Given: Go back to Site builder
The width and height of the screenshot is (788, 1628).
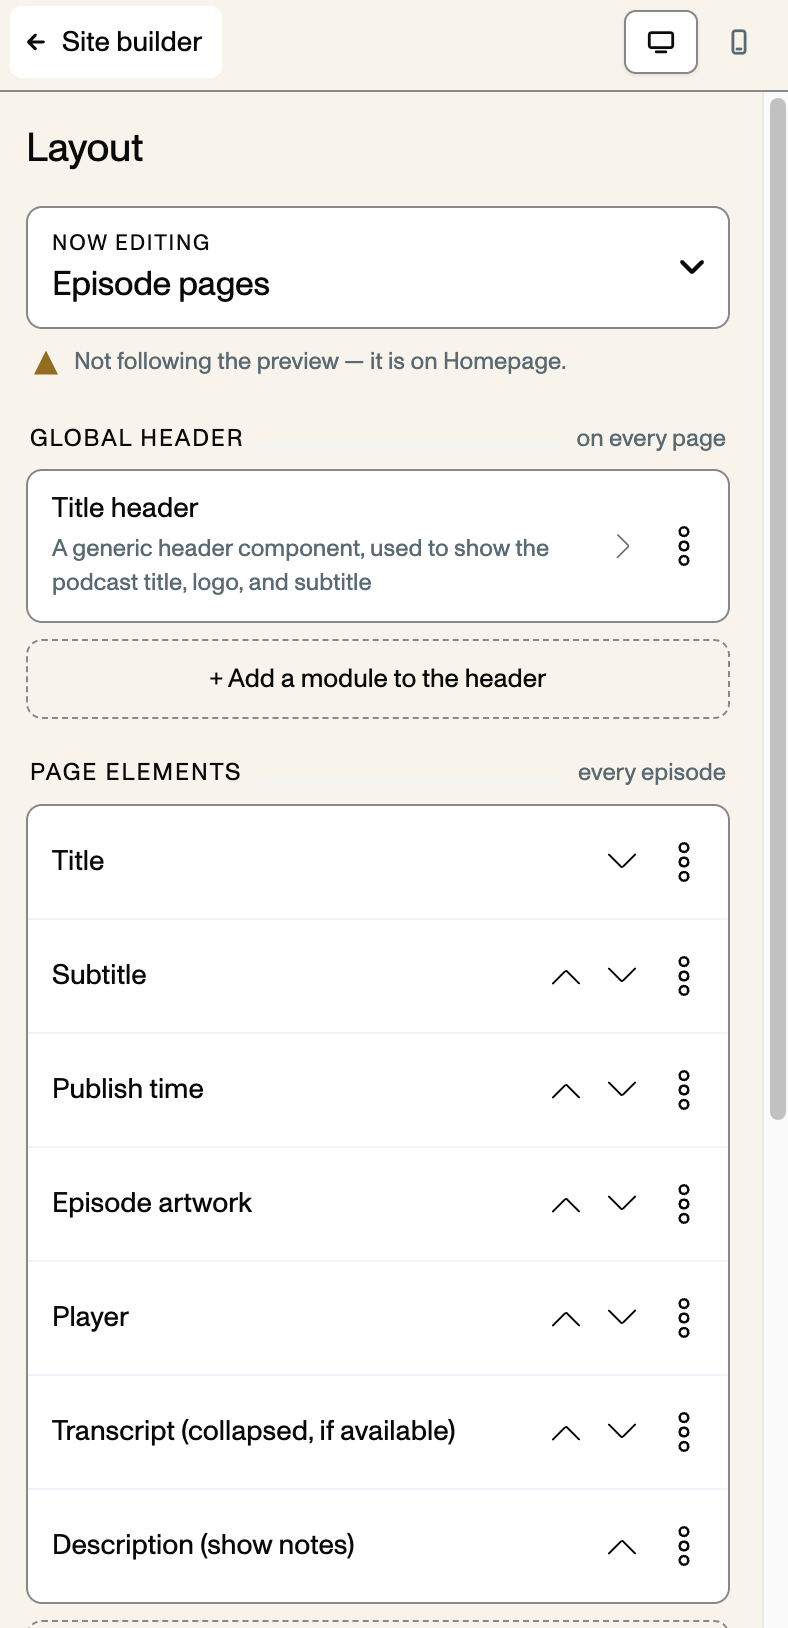Looking at the screenshot, I should (116, 42).
